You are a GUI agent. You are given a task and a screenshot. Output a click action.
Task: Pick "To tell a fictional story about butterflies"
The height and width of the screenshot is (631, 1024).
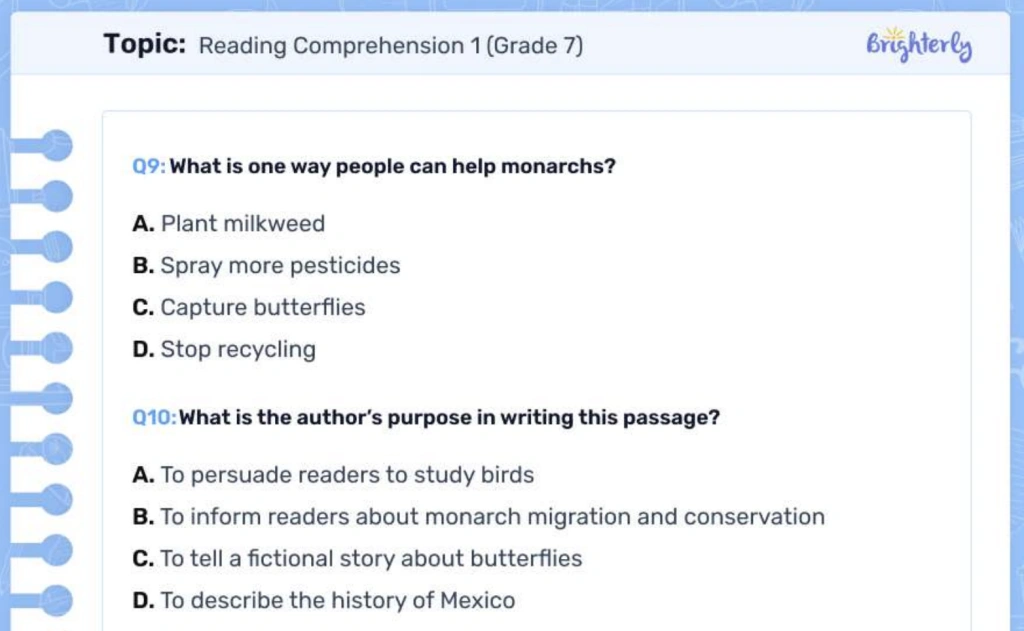click(x=371, y=559)
